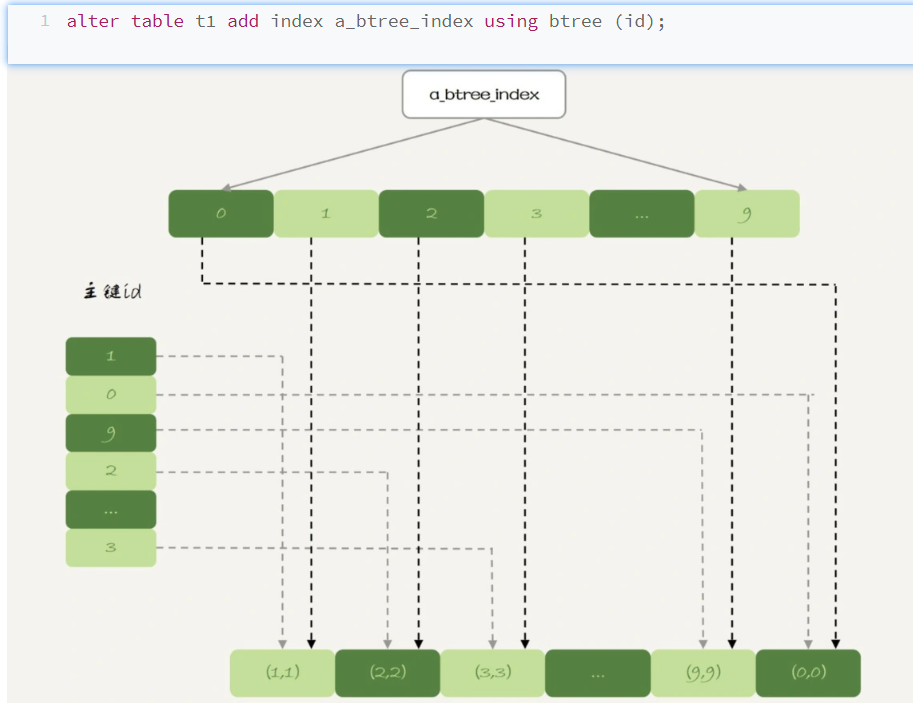
Task: Click index node 3 in top row
Action: [x=536, y=214]
